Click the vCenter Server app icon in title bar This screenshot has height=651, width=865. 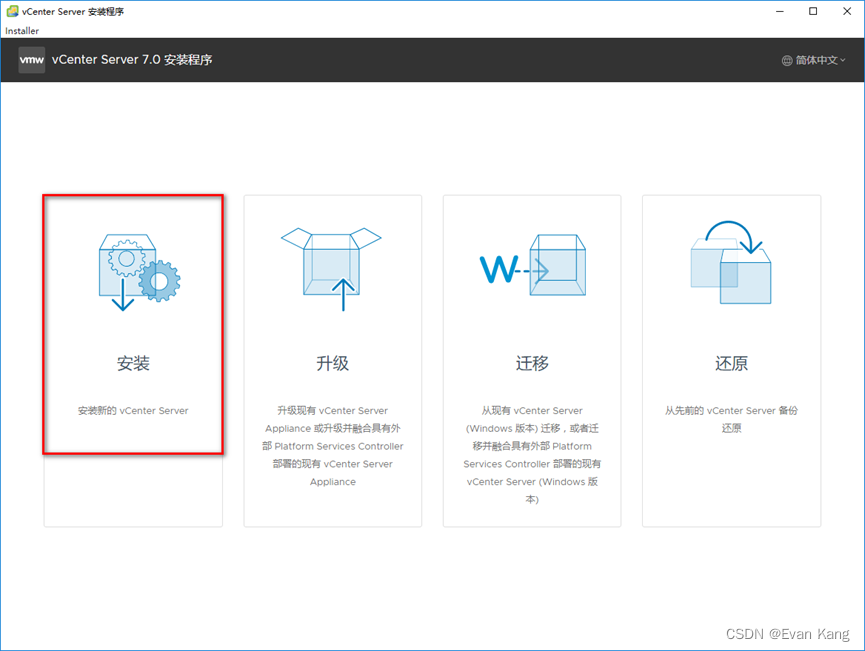coord(12,12)
